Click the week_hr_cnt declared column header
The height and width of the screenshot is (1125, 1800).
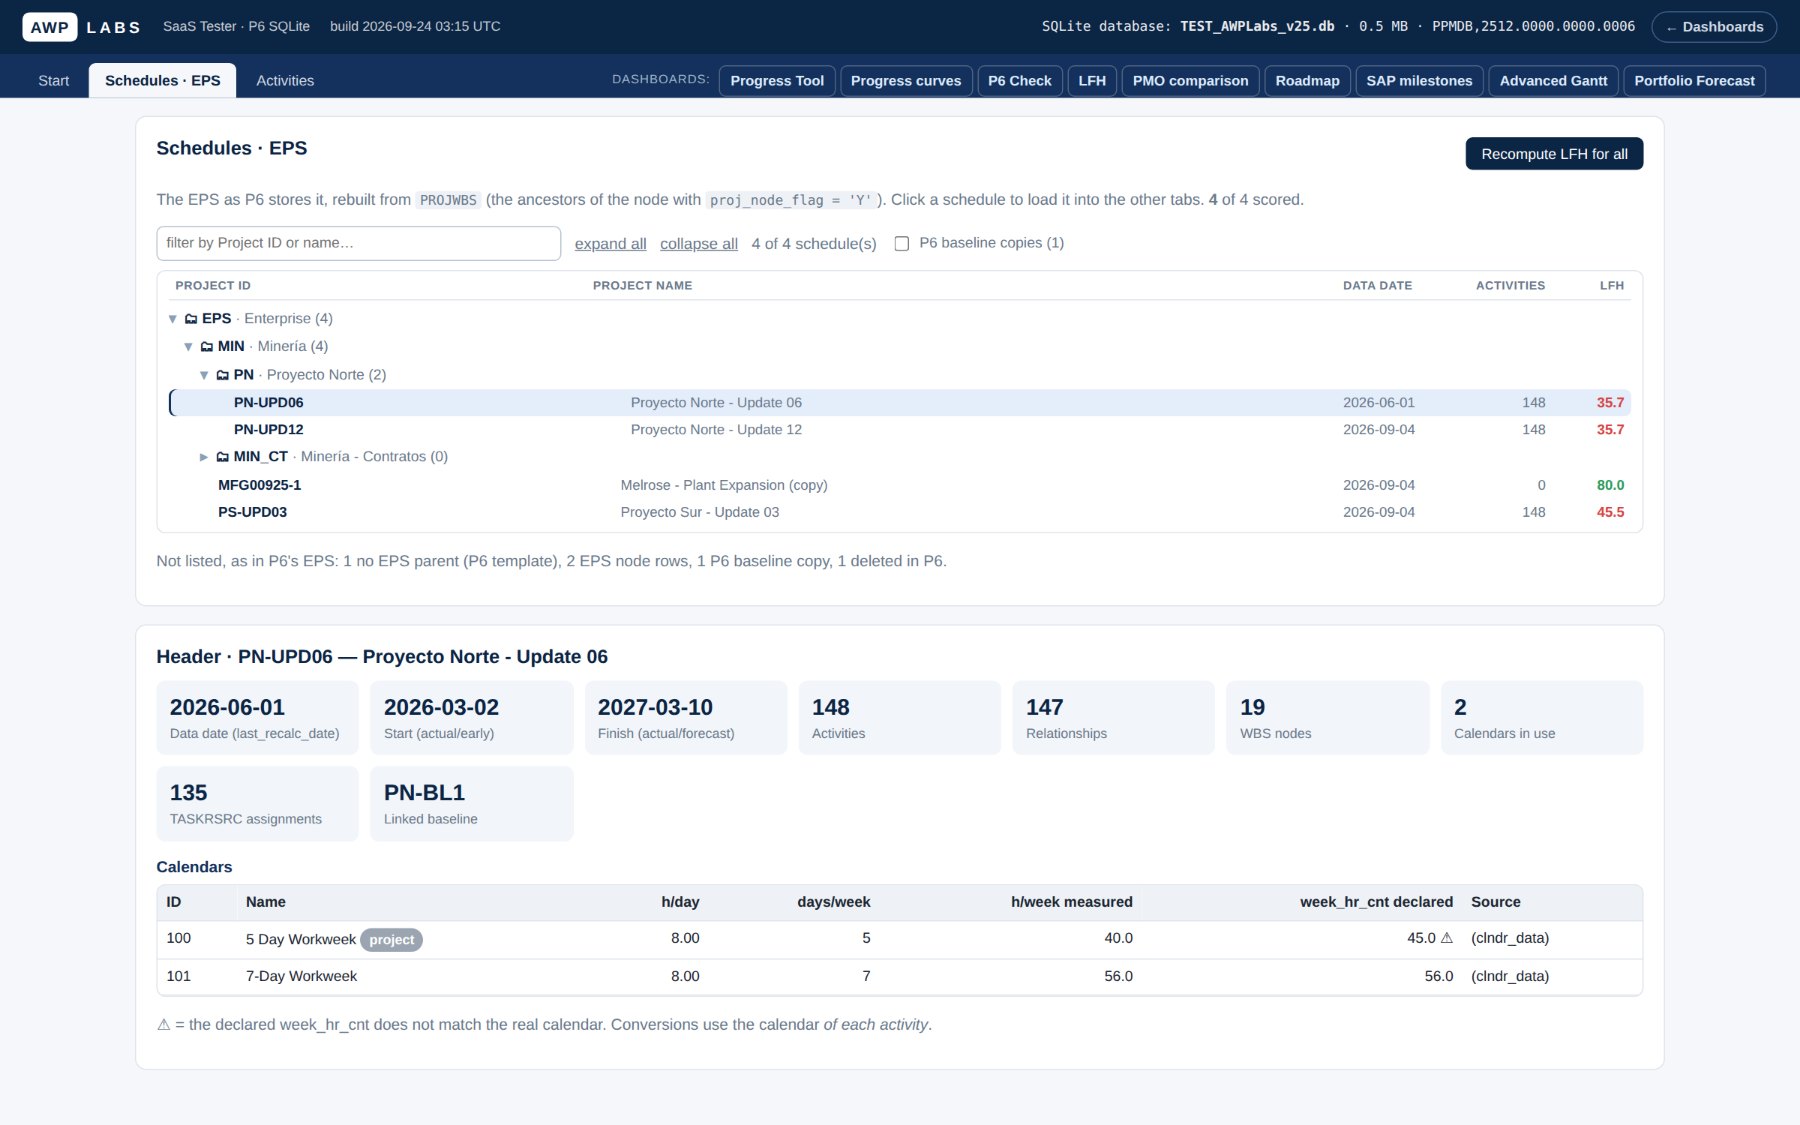point(1376,902)
